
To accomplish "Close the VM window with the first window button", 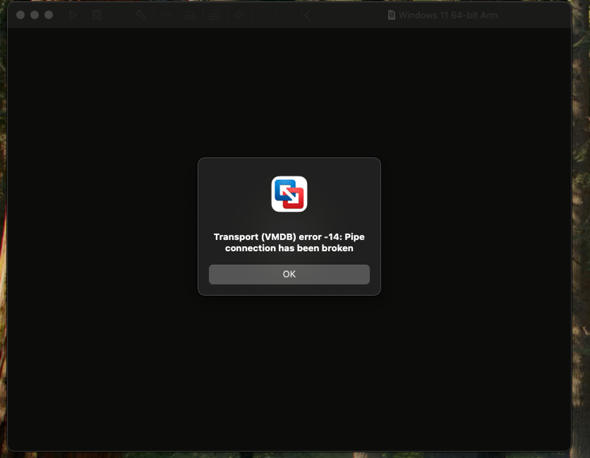I will tap(21, 15).
